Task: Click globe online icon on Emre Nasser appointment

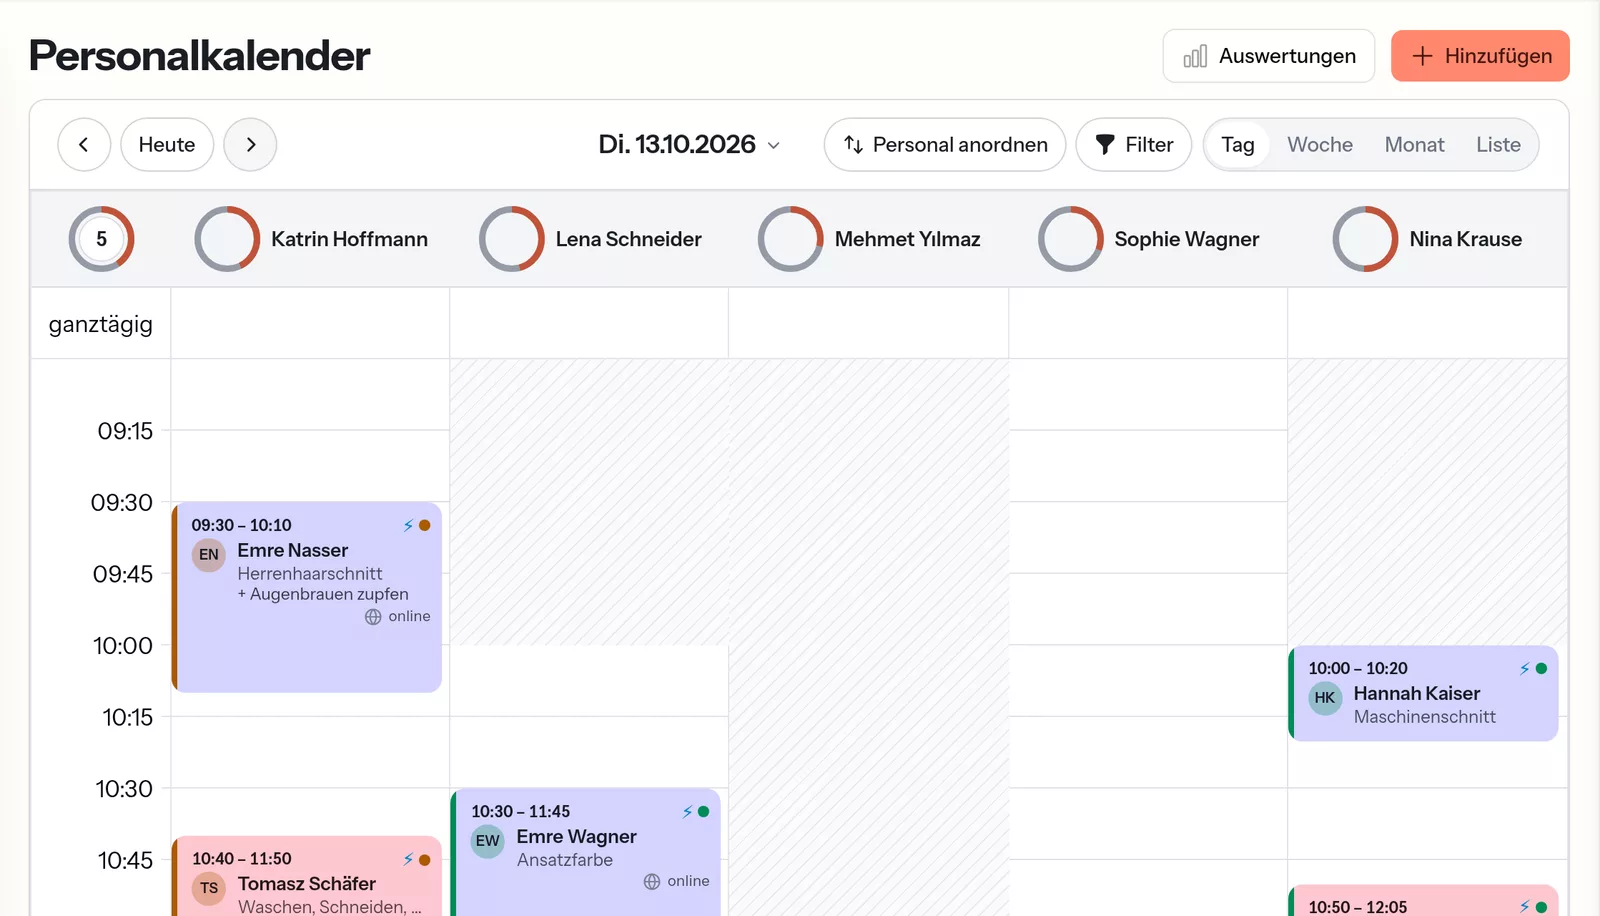Action: [373, 617]
